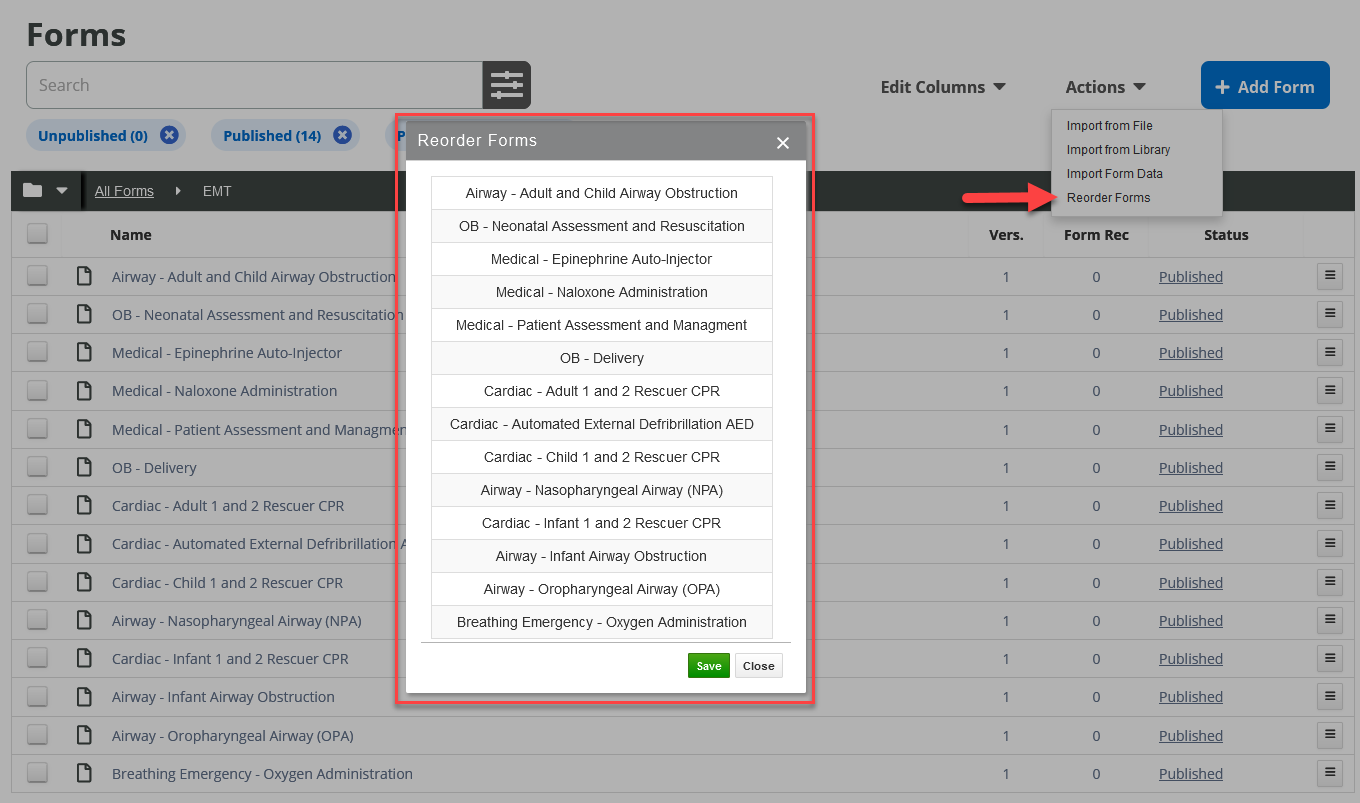Open row menu for Airway - Oropharyngeal Airway (OPA)
Image resolution: width=1360 pixels, height=803 pixels.
pos(1330,735)
